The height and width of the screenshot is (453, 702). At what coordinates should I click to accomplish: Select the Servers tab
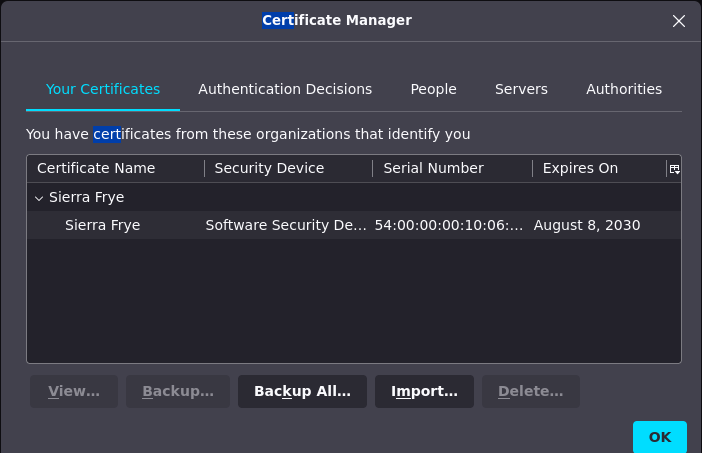pyautogui.click(x=521, y=89)
